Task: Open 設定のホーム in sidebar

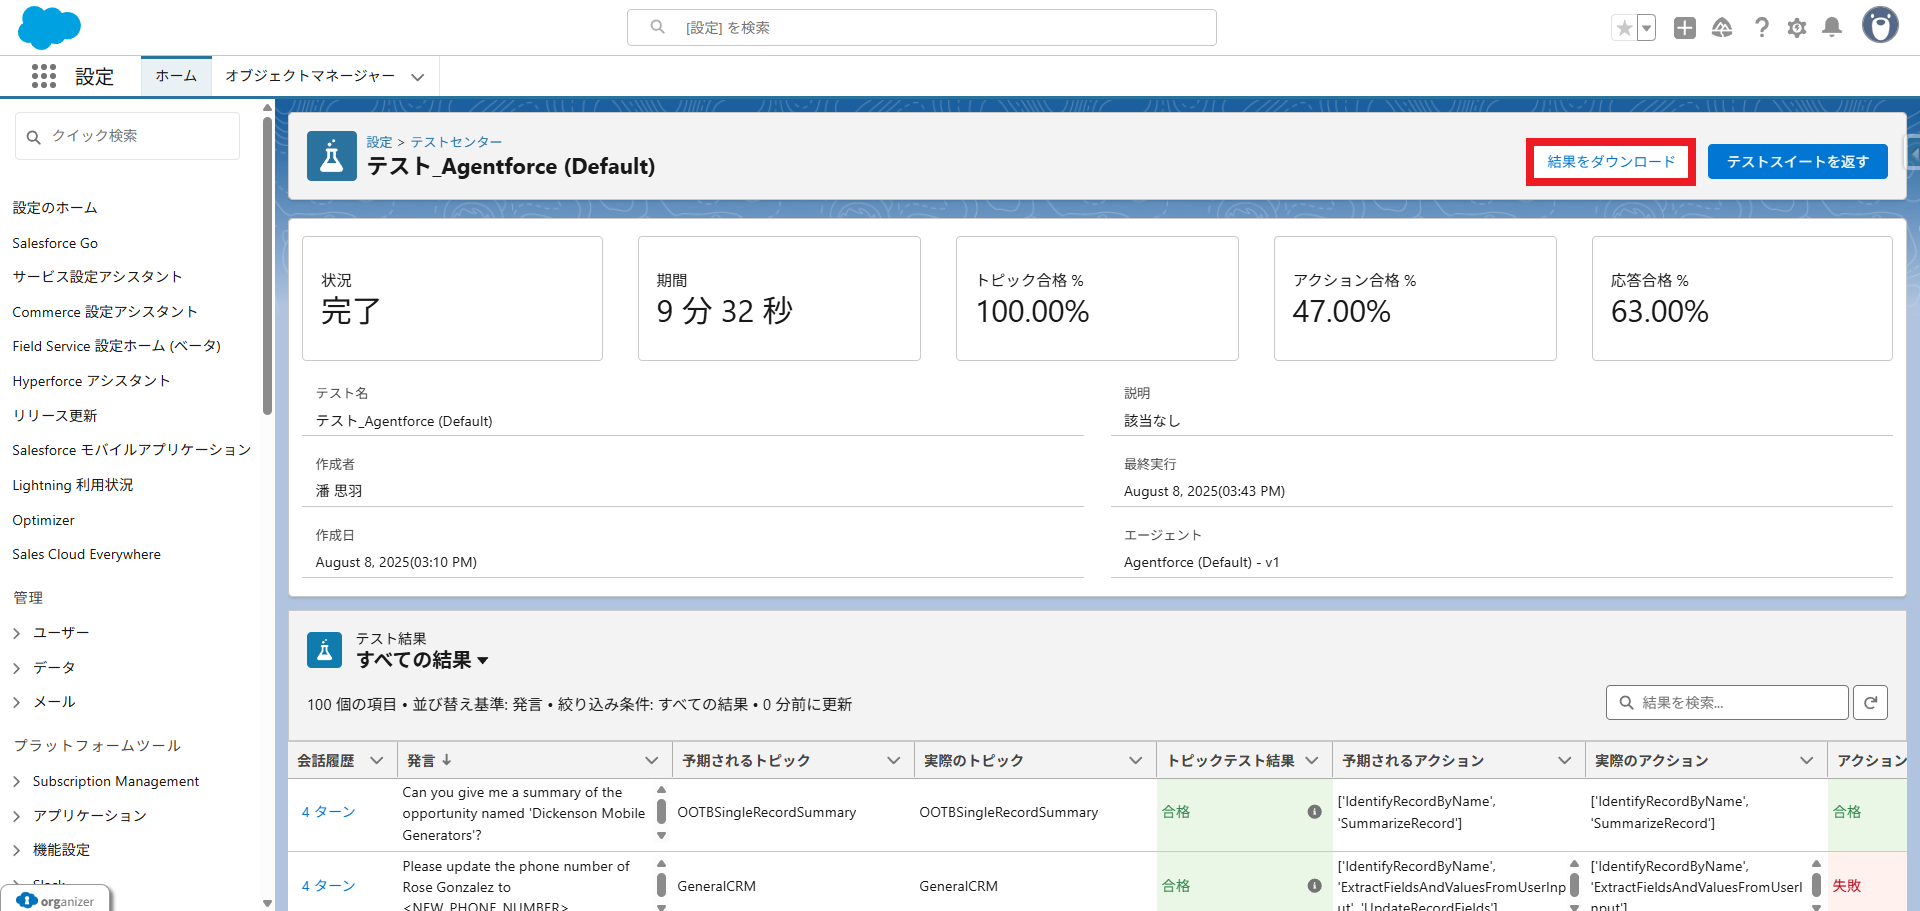Action: (x=55, y=208)
